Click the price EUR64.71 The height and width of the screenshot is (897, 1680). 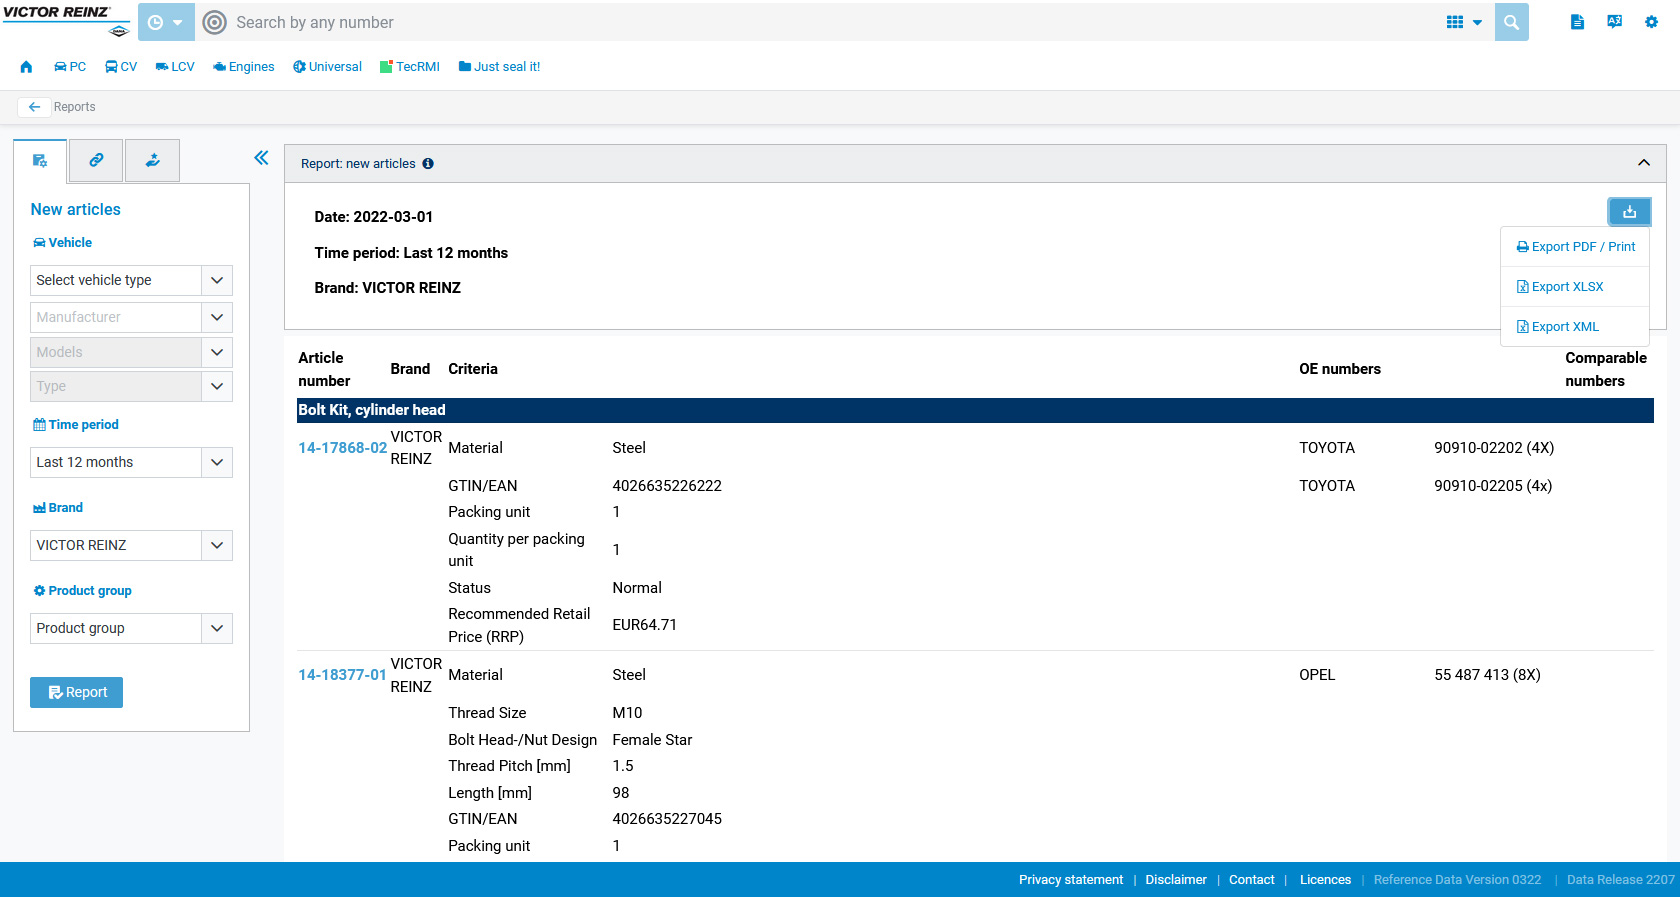pos(644,625)
